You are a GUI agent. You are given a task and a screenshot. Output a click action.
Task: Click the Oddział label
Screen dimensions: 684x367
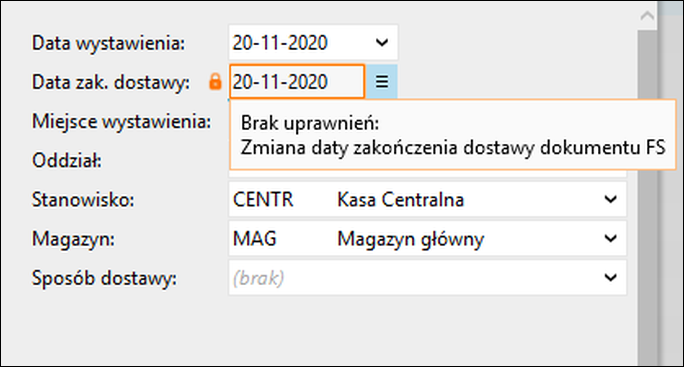pos(67,161)
